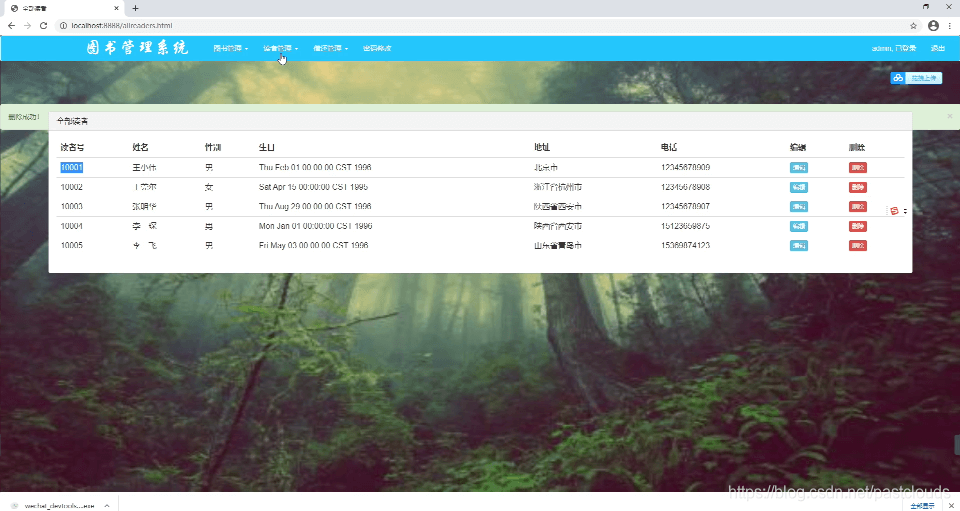Image resolution: width=960 pixels, height=511 pixels.
Task: Expand the download item chevron menu
Action: coord(107,505)
